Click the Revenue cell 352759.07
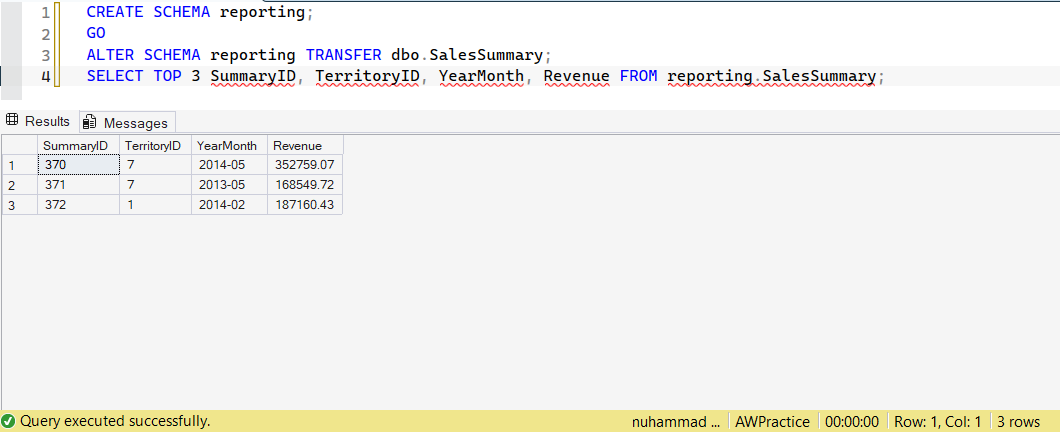This screenshot has height=432, width=1060. point(306,165)
